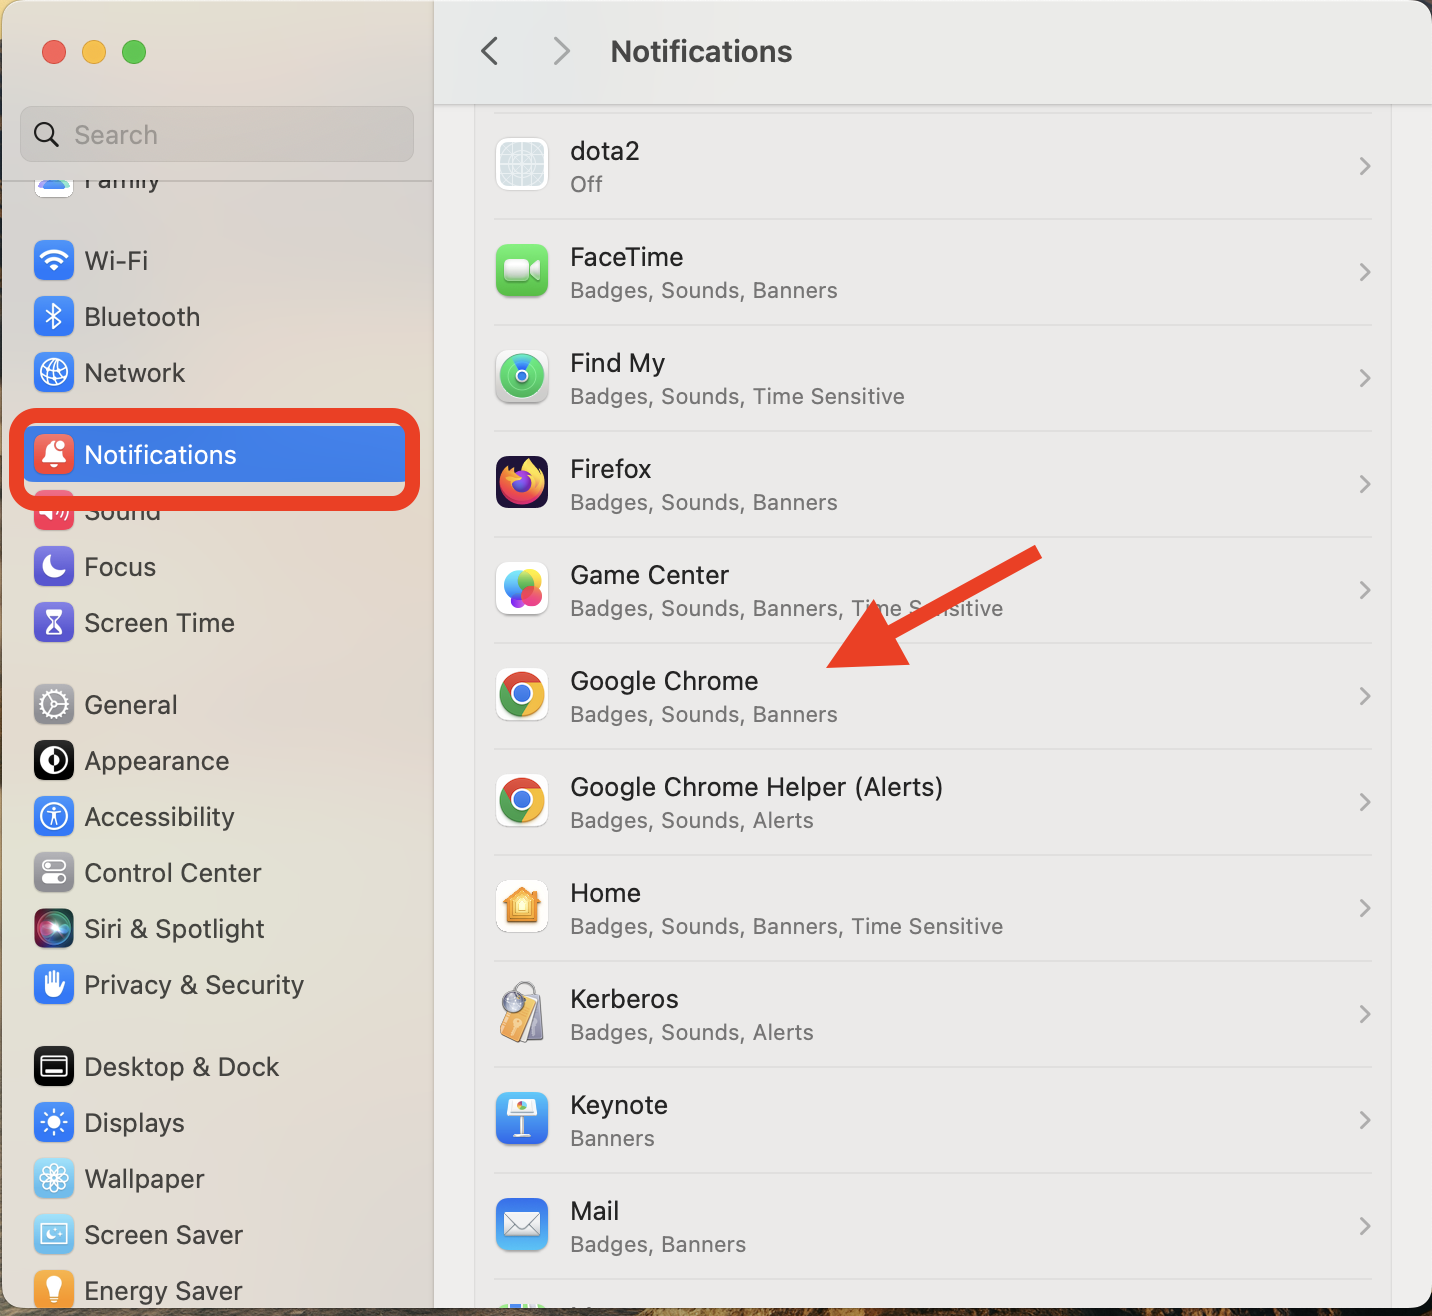Open Firefox notification settings
This screenshot has height=1316, width=1432.
pyautogui.click(x=932, y=484)
